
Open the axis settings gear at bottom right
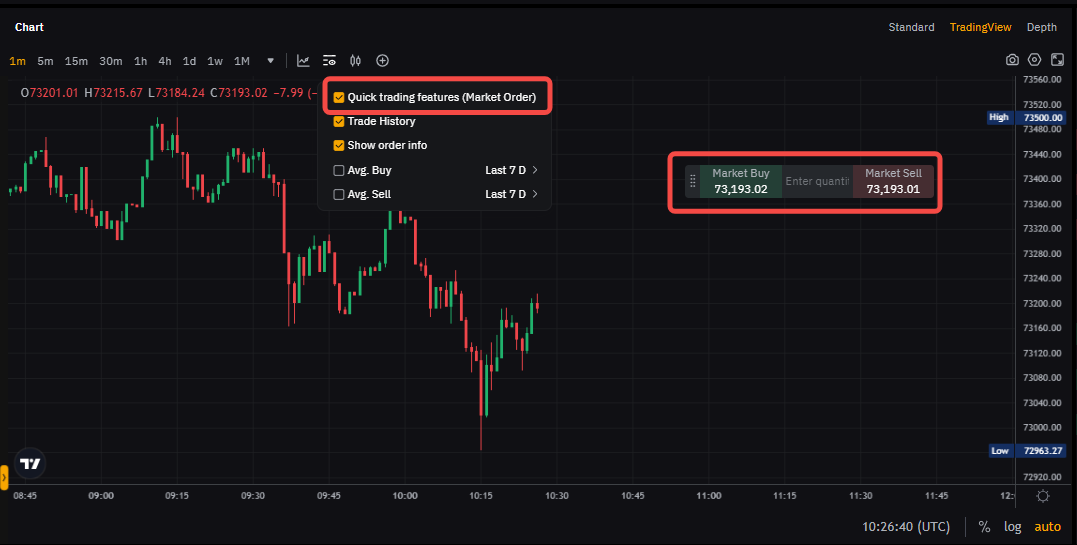coord(1043,496)
